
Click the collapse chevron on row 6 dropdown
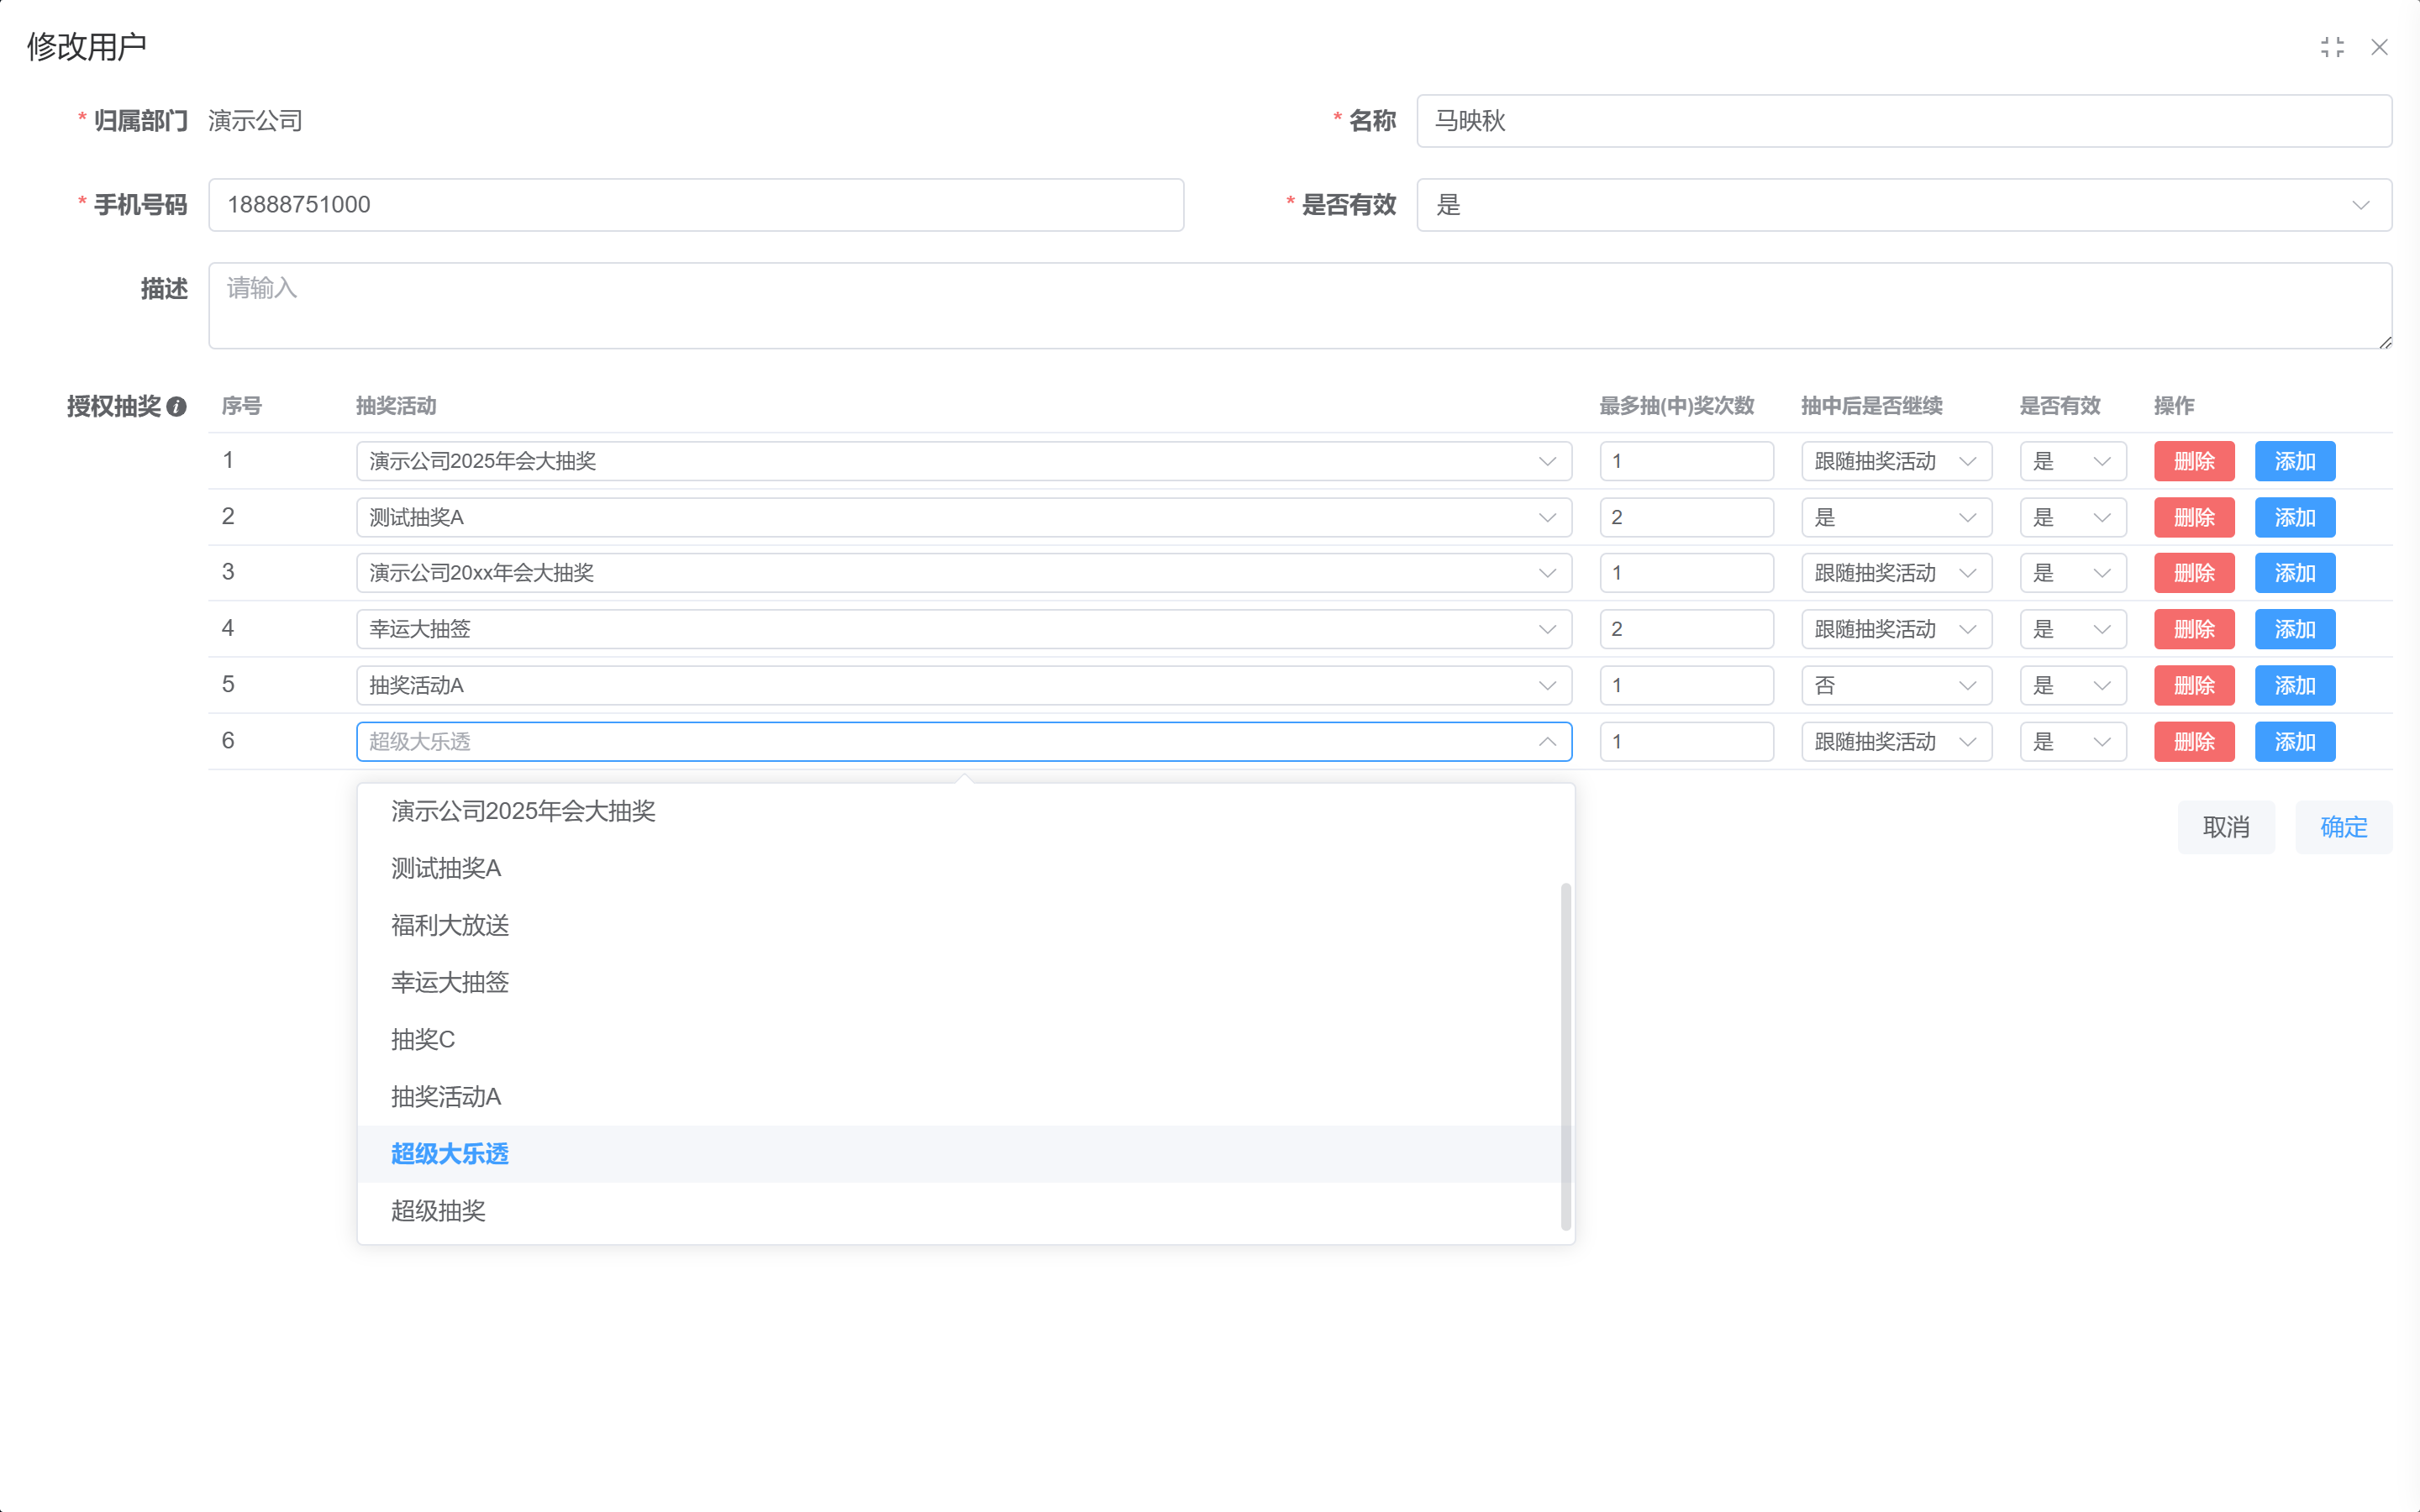coord(1547,742)
